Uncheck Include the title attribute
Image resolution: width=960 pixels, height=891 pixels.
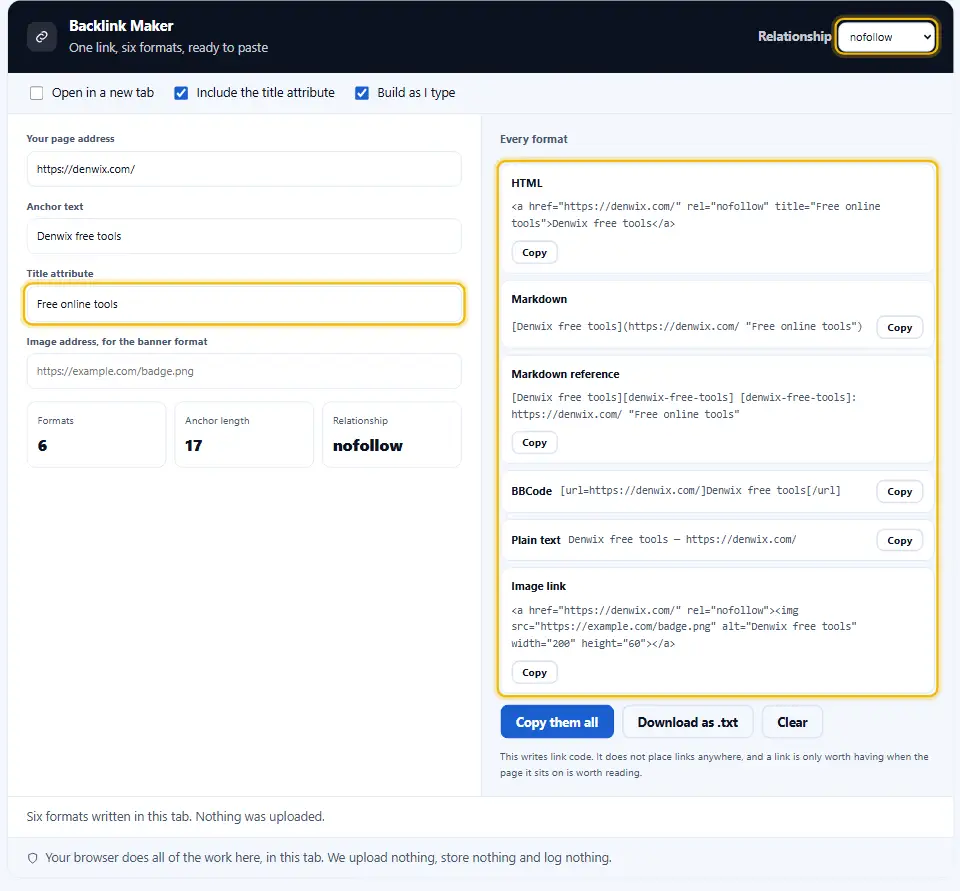click(181, 93)
